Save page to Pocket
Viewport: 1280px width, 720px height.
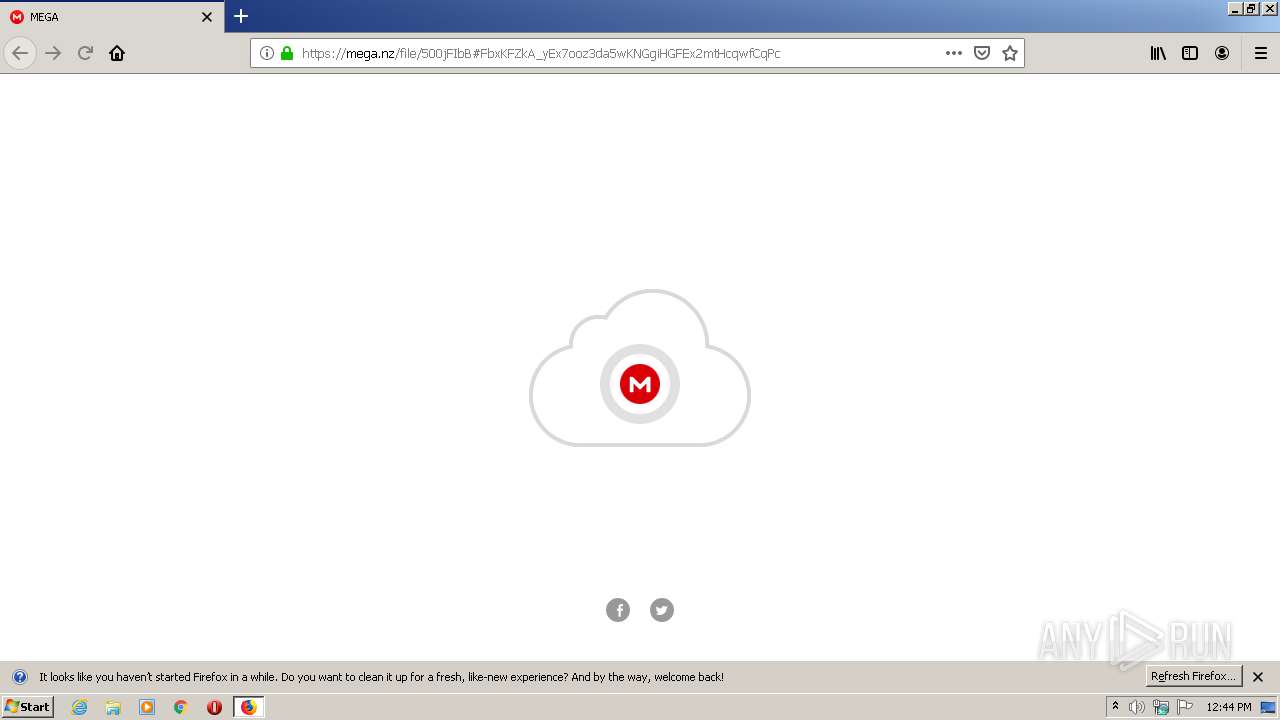coord(982,53)
